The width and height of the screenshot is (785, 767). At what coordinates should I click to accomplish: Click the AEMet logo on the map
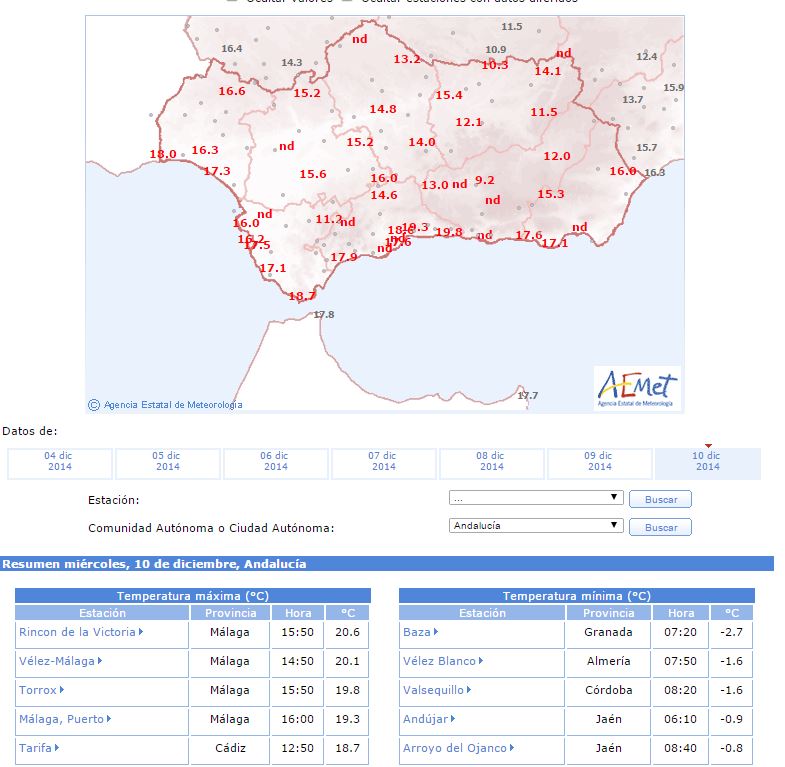click(x=636, y=387)
